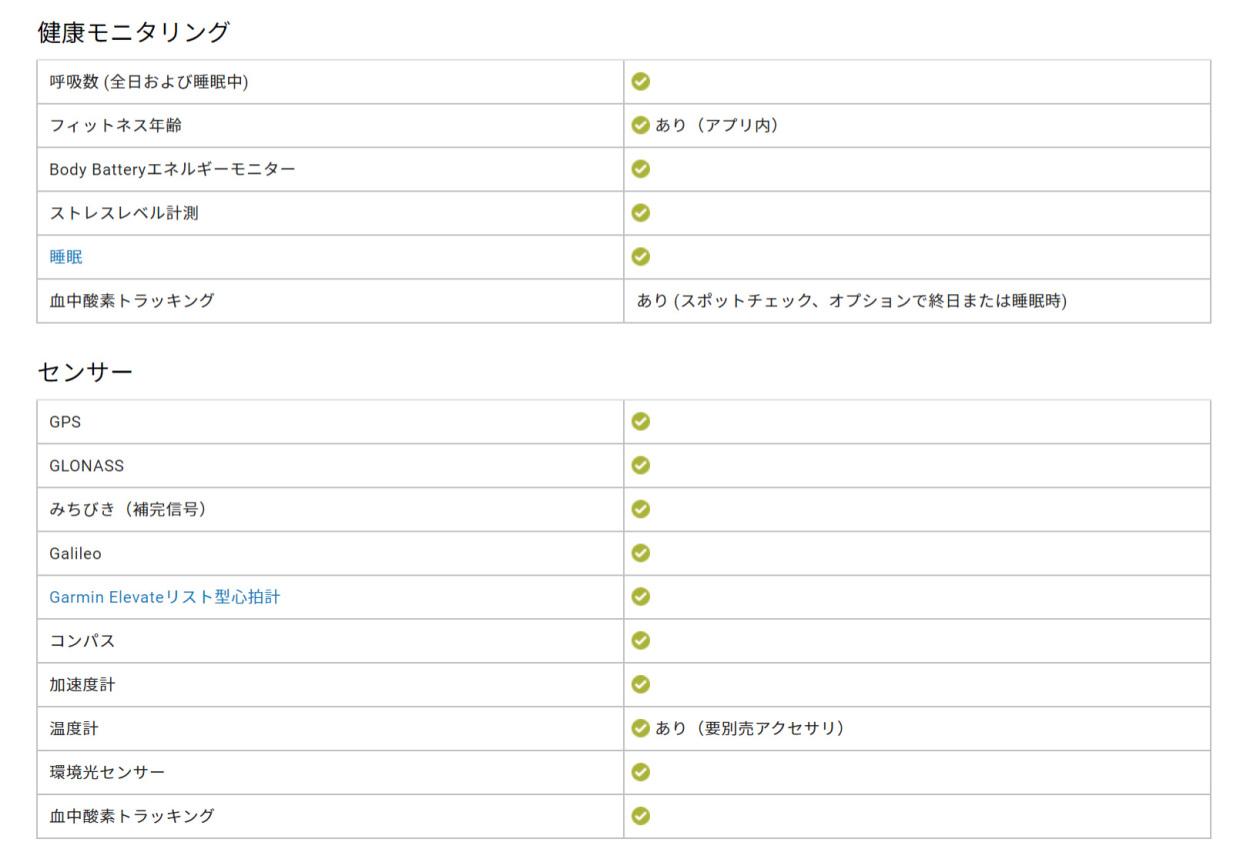Click the フィットネス年齢 row label

point(115,126)
